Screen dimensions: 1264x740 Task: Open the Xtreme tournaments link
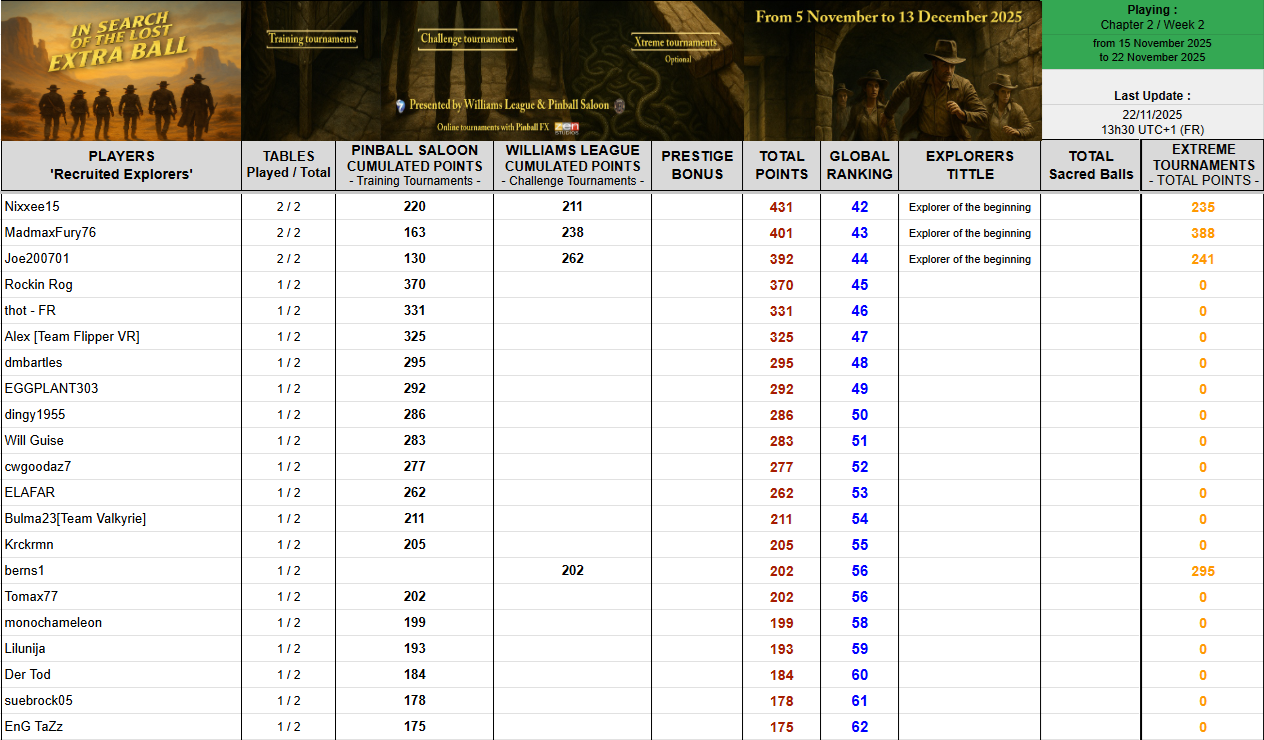click(676, 42)
